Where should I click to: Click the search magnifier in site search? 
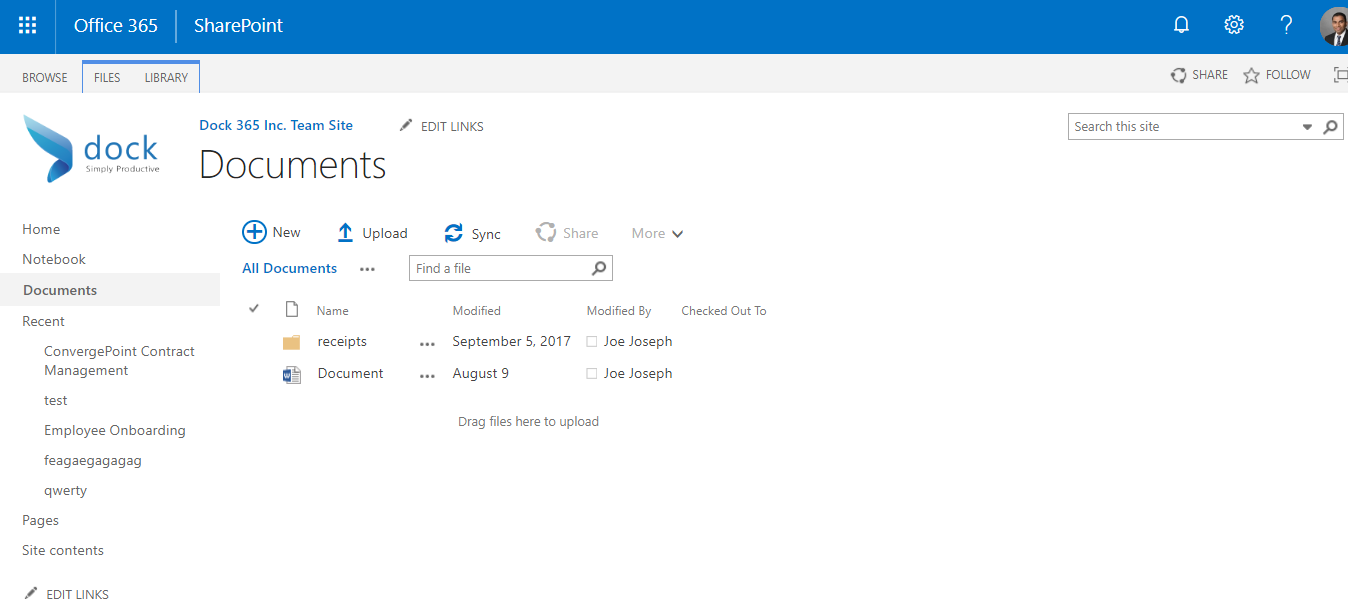pos(1330,127)
